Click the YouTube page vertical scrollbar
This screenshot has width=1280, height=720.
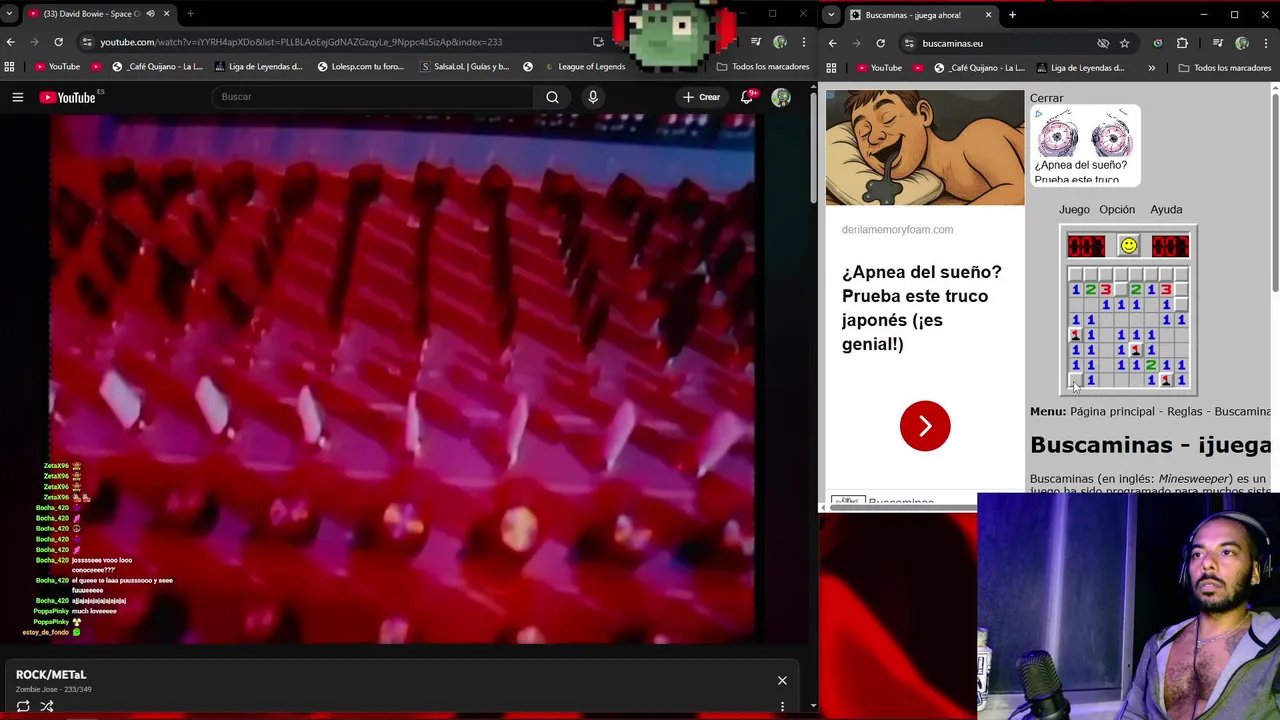[813, 150]
